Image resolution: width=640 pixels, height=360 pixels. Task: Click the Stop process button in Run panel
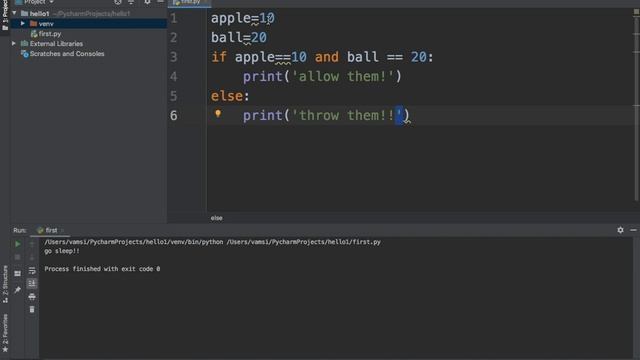(18, 258)
